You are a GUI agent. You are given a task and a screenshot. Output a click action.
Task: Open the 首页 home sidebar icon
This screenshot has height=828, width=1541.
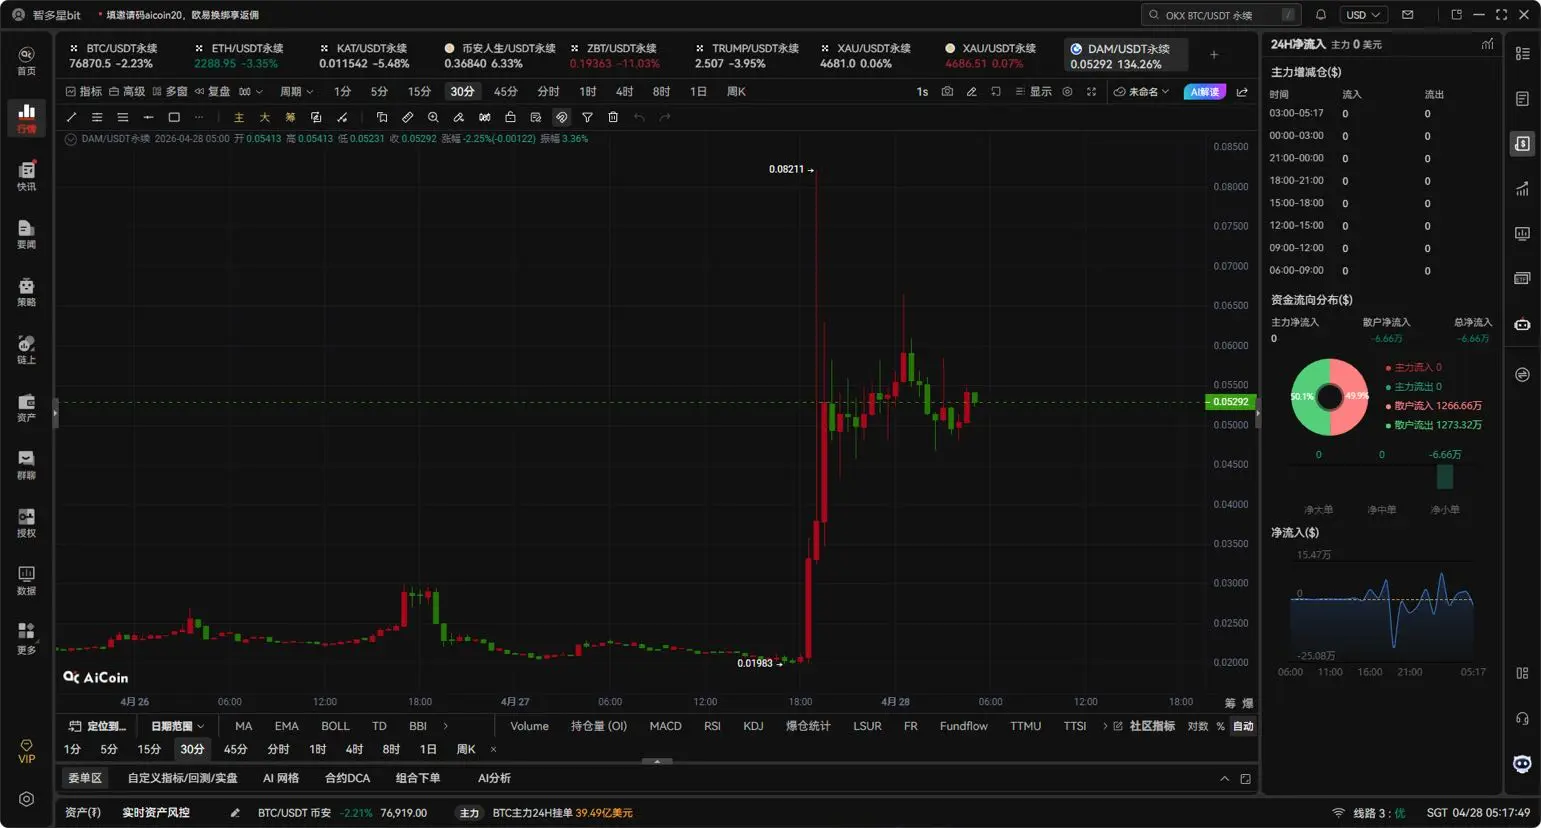pyautogui.click(x=26, y=60)
